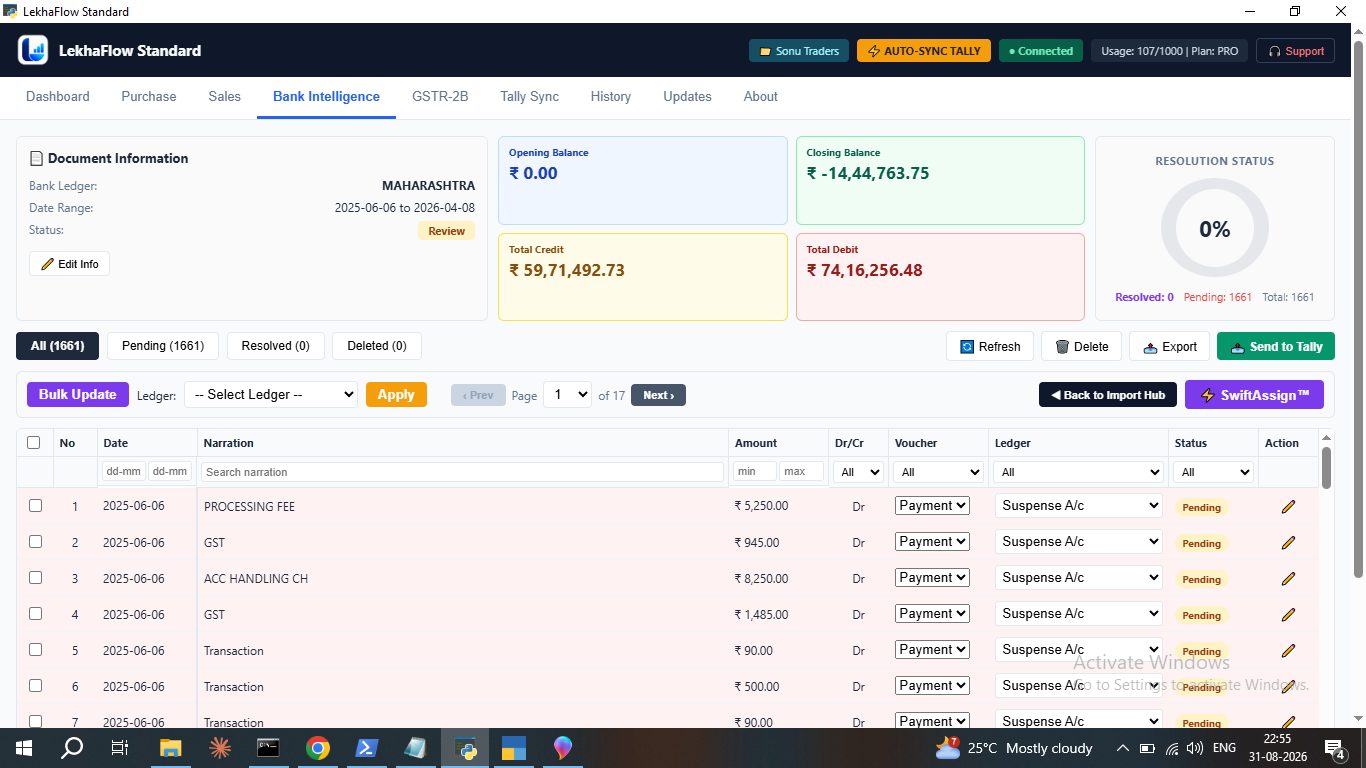Launch Chrome from the taskbar

[x=318, y=748]
